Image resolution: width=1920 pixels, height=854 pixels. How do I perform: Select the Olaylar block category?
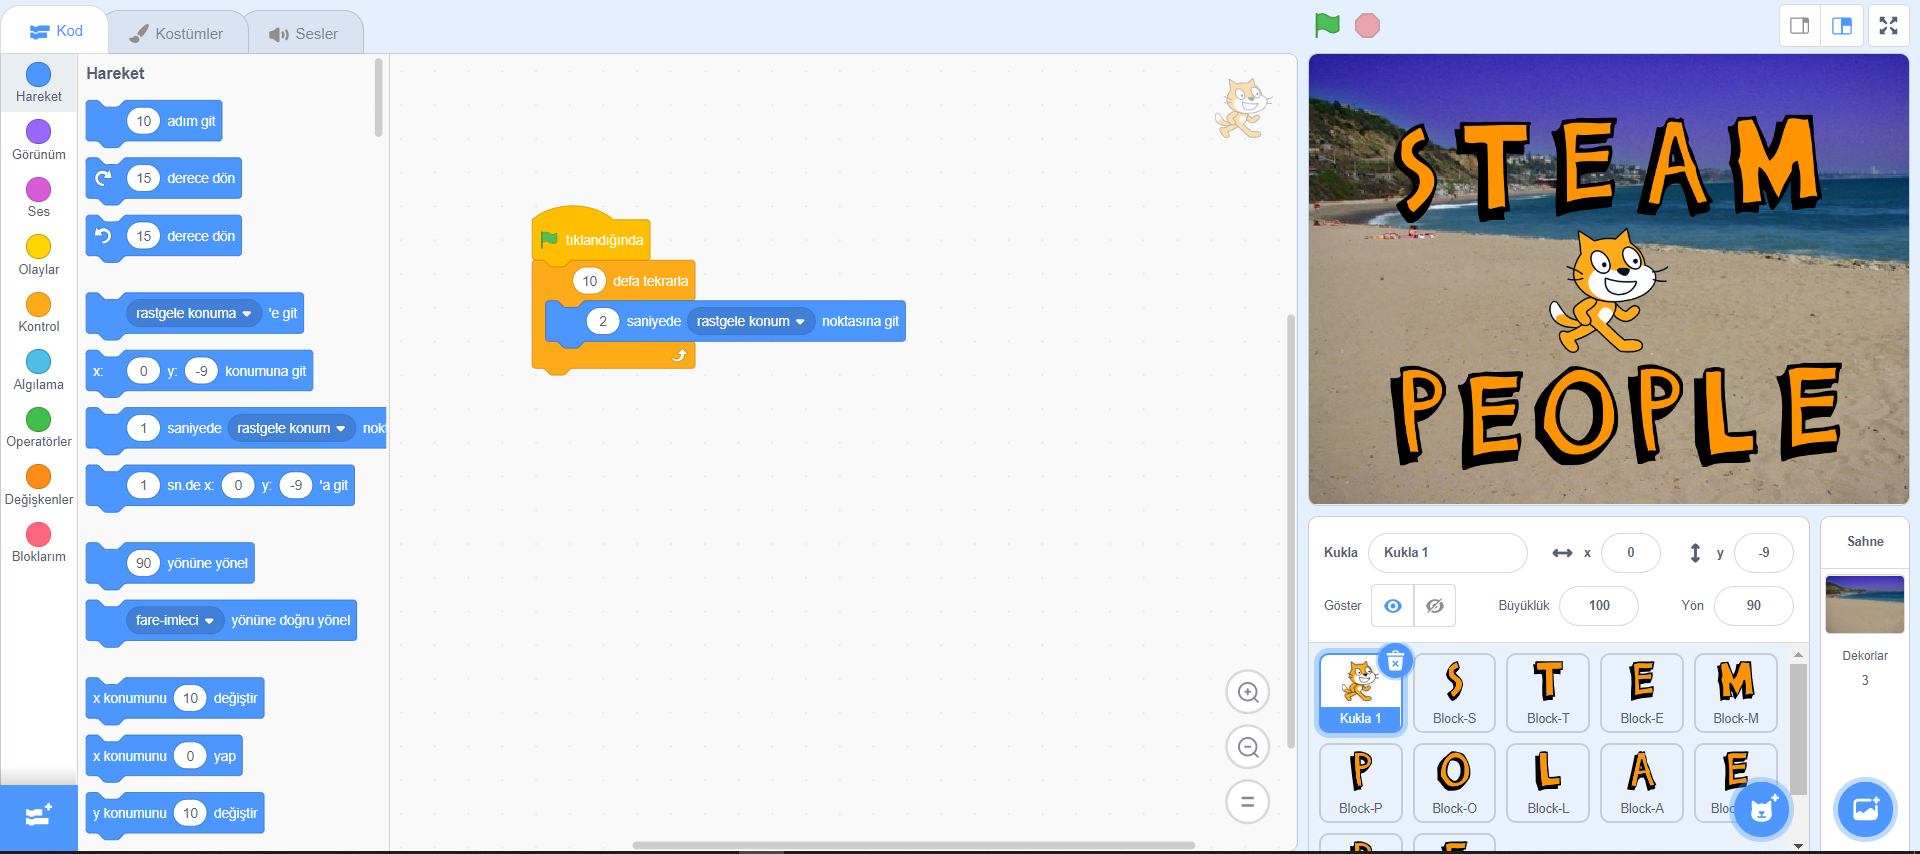click(39, 255)
